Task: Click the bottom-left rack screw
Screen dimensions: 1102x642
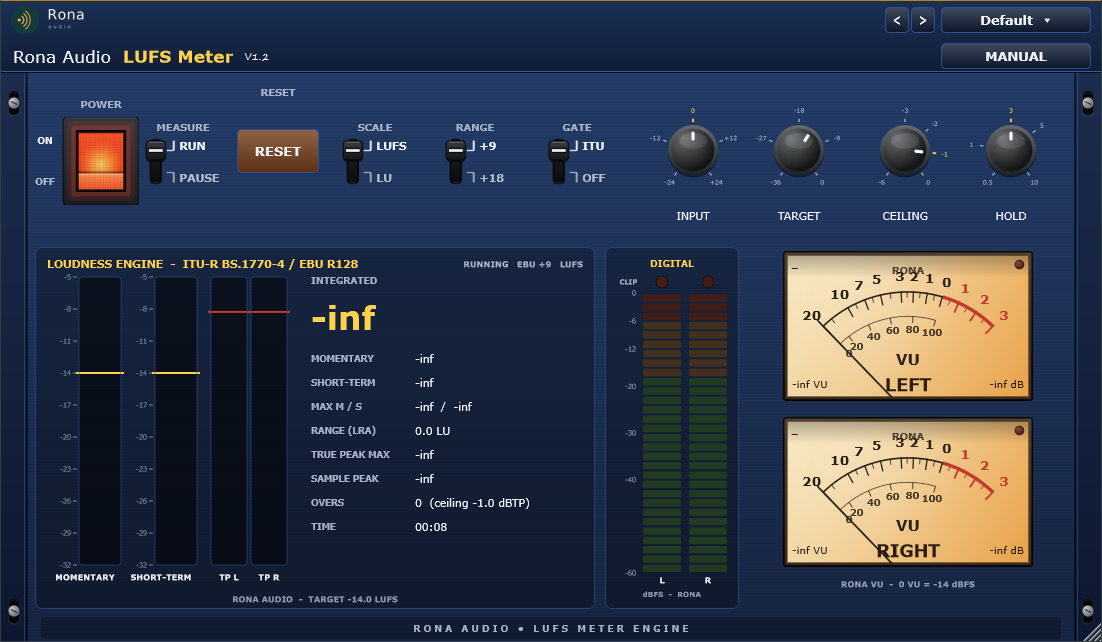Action: 13,610
